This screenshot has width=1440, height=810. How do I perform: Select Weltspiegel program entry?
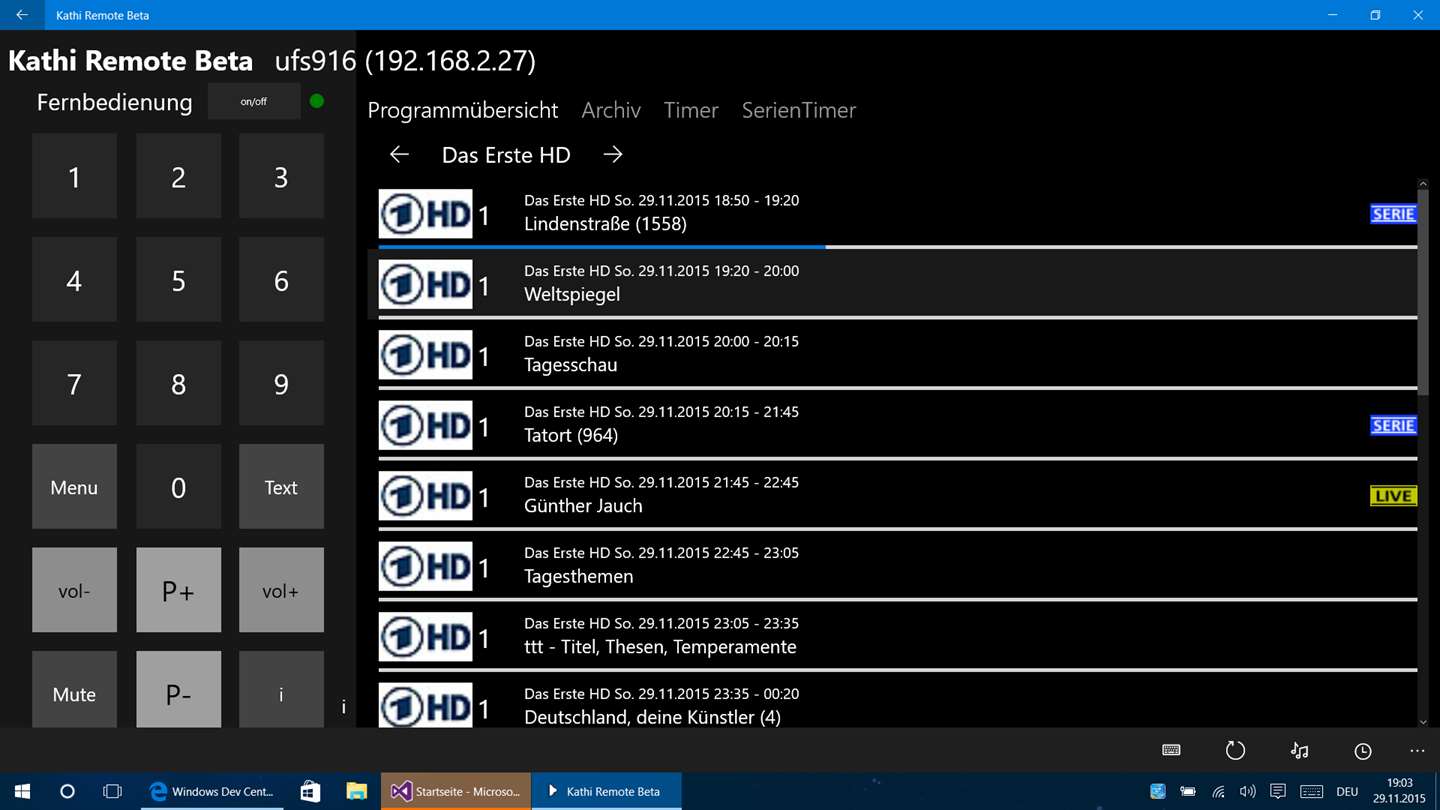click(x=893, y=284)
